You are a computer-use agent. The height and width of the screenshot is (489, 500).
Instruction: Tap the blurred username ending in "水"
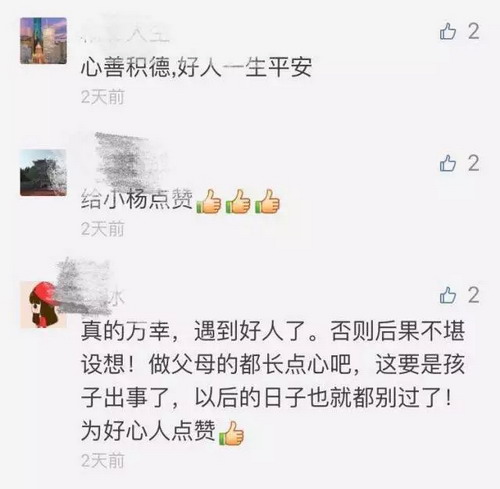[x=92, y=290]
